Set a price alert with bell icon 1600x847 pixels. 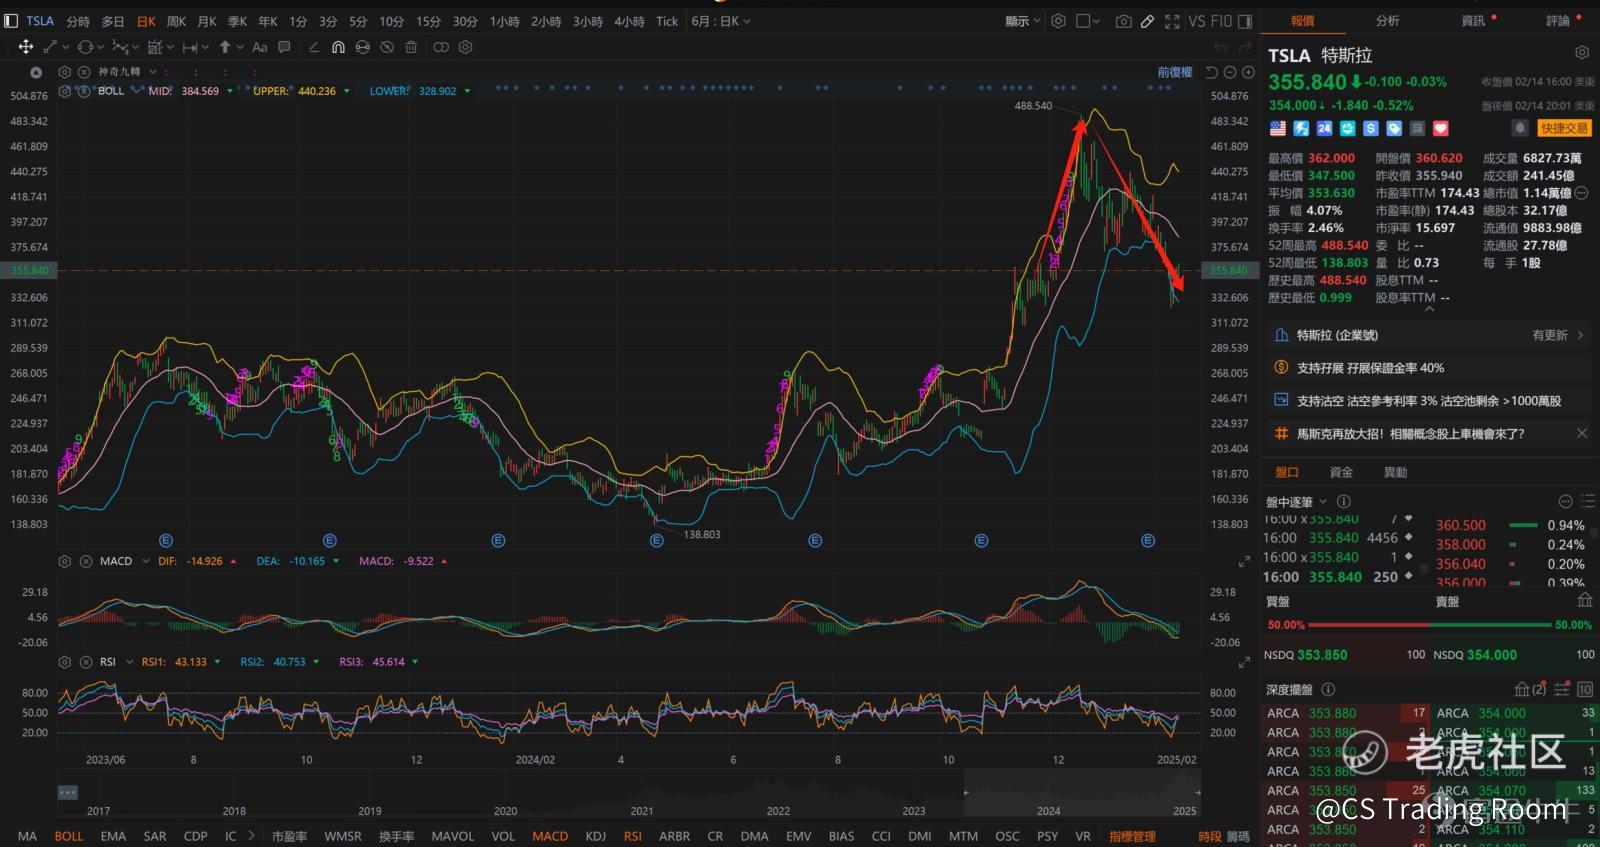[1519, 128]
